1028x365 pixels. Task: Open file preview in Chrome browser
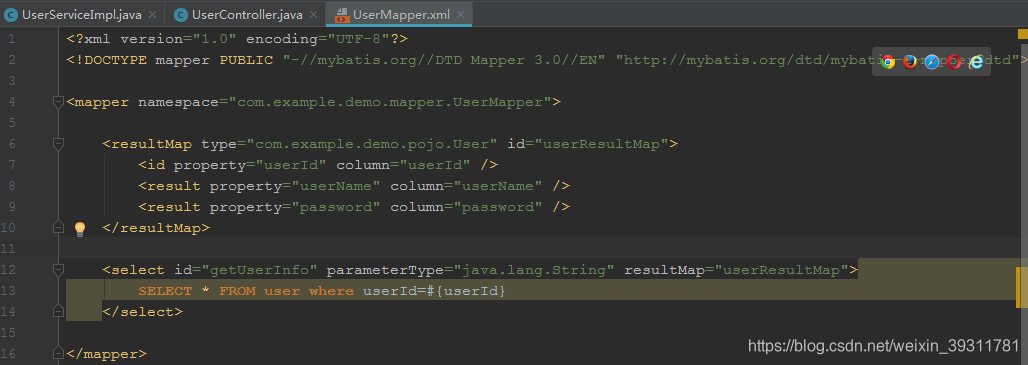(x=888, y=62)
